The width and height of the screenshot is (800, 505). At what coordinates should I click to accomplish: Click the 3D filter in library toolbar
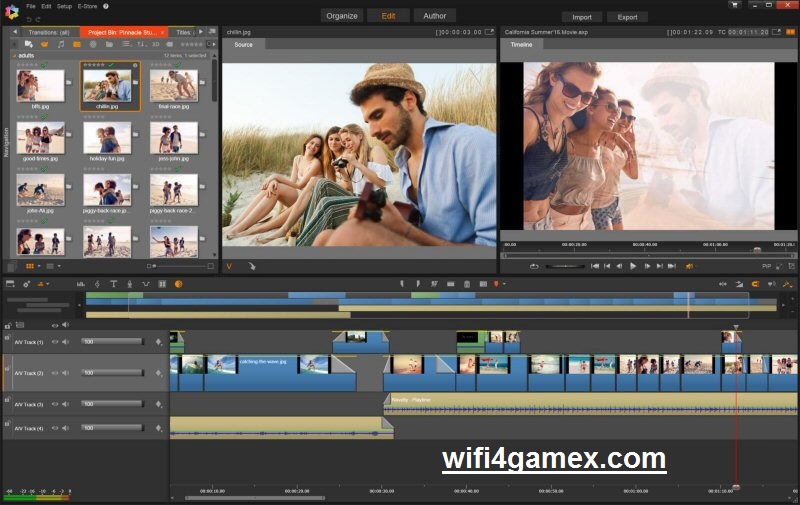(156, 44)
